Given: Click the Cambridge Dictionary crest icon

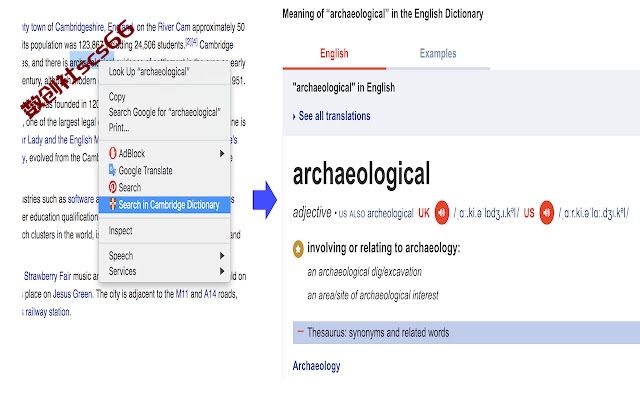Looking at the screenshot, I should tap(113, 204).
